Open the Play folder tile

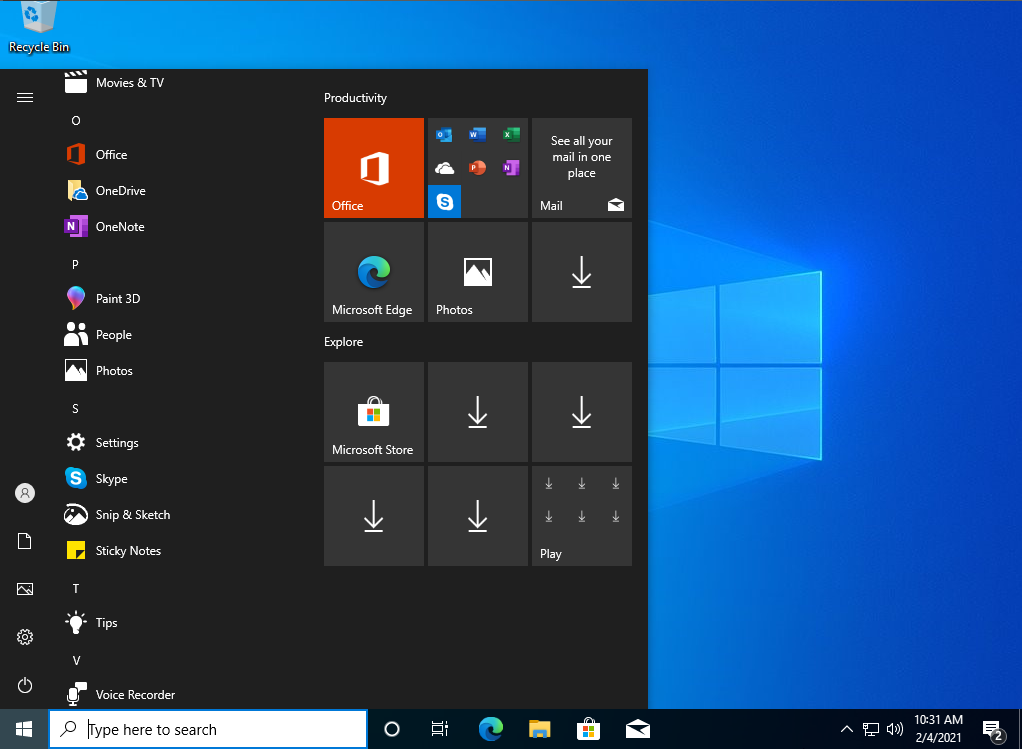tap(581, 516)
